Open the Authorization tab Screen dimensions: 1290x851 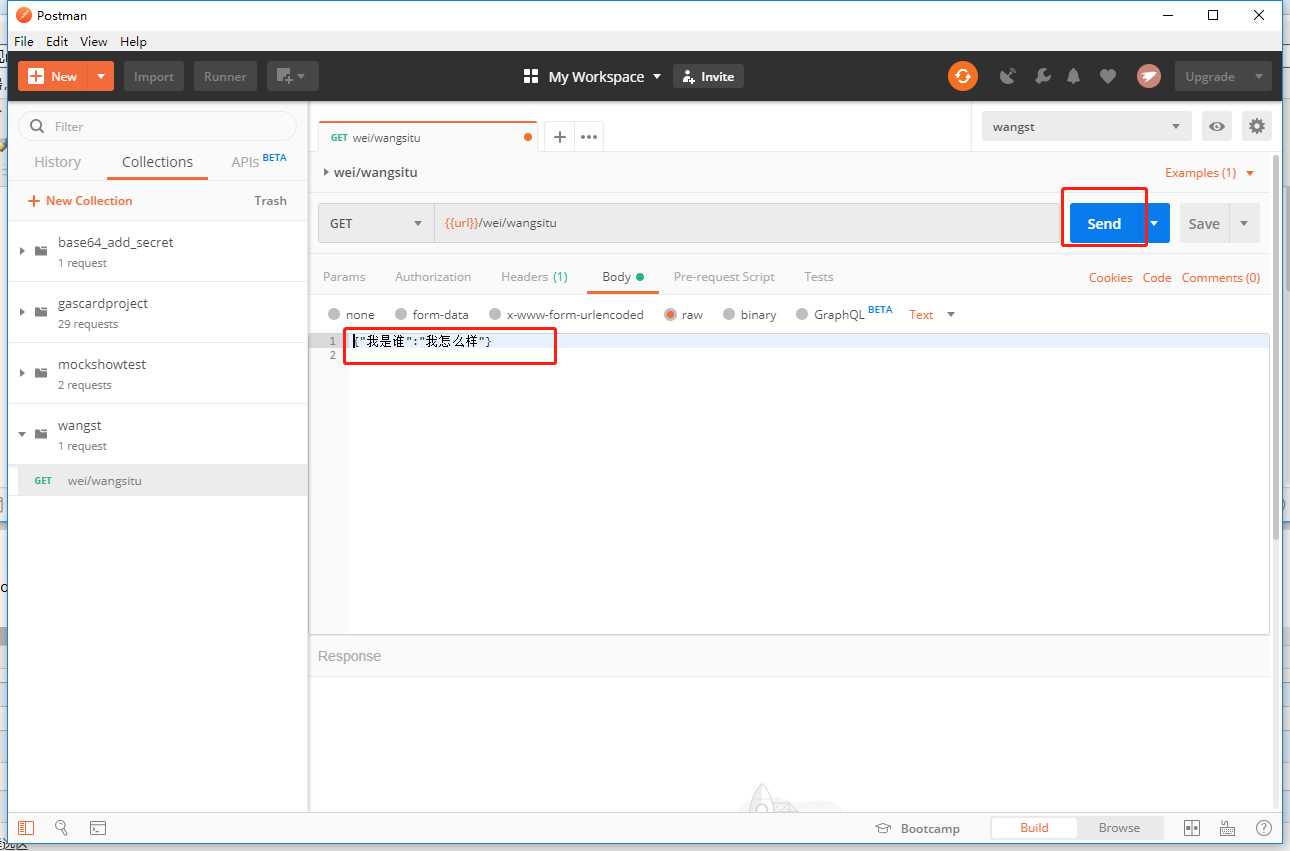click(433, 277)
